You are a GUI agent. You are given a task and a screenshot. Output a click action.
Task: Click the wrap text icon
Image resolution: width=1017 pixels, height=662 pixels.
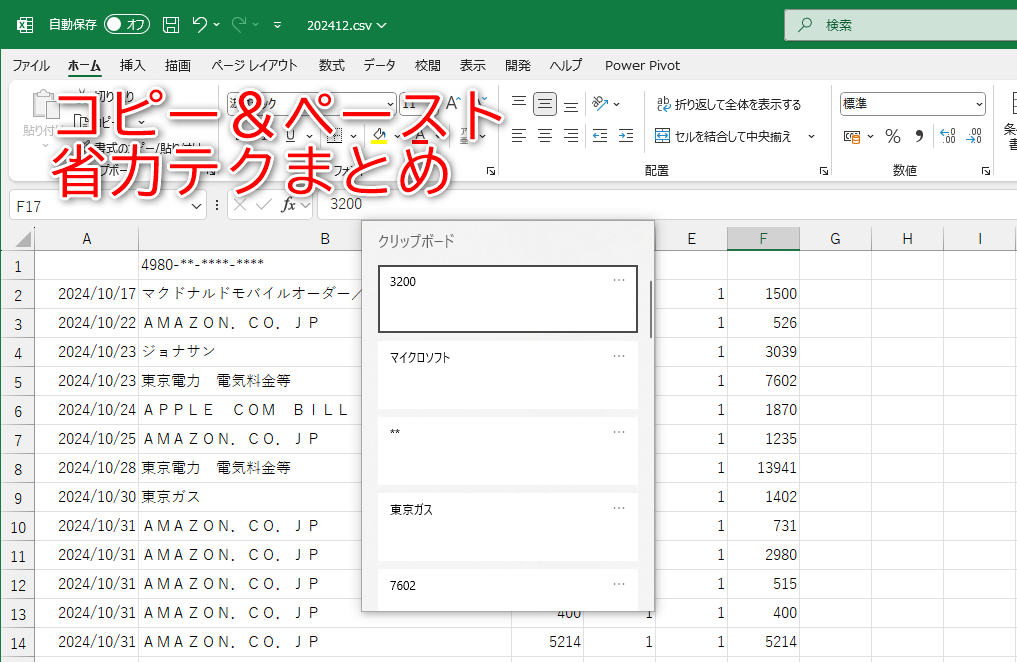pyautogui.click(x=664, y=103)
